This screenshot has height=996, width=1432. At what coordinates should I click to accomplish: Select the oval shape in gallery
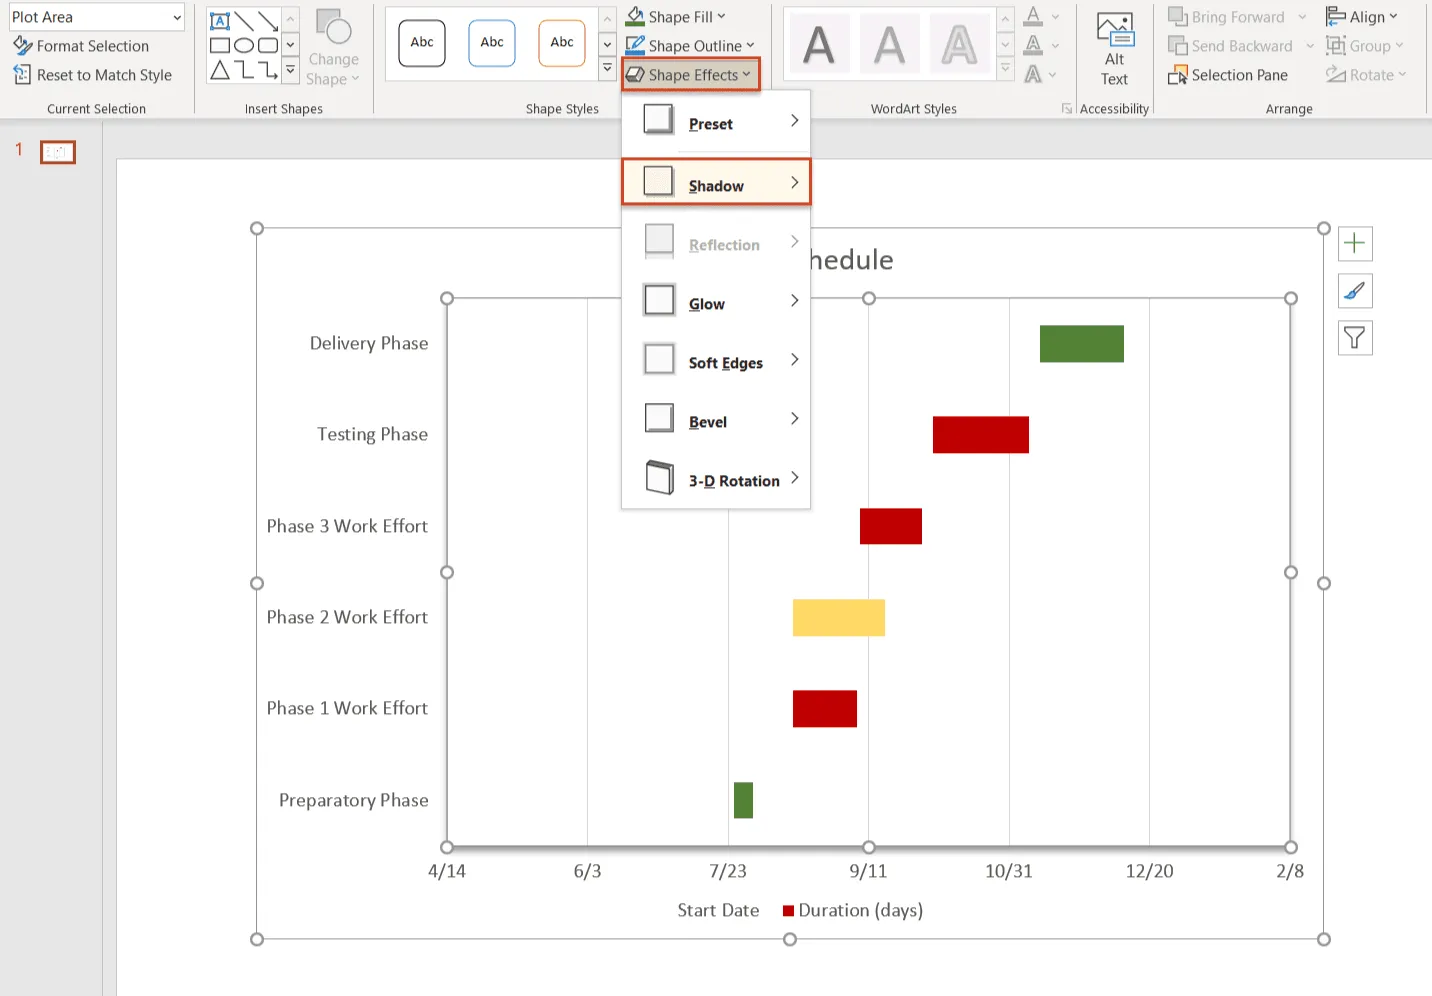tap(244, 46)
